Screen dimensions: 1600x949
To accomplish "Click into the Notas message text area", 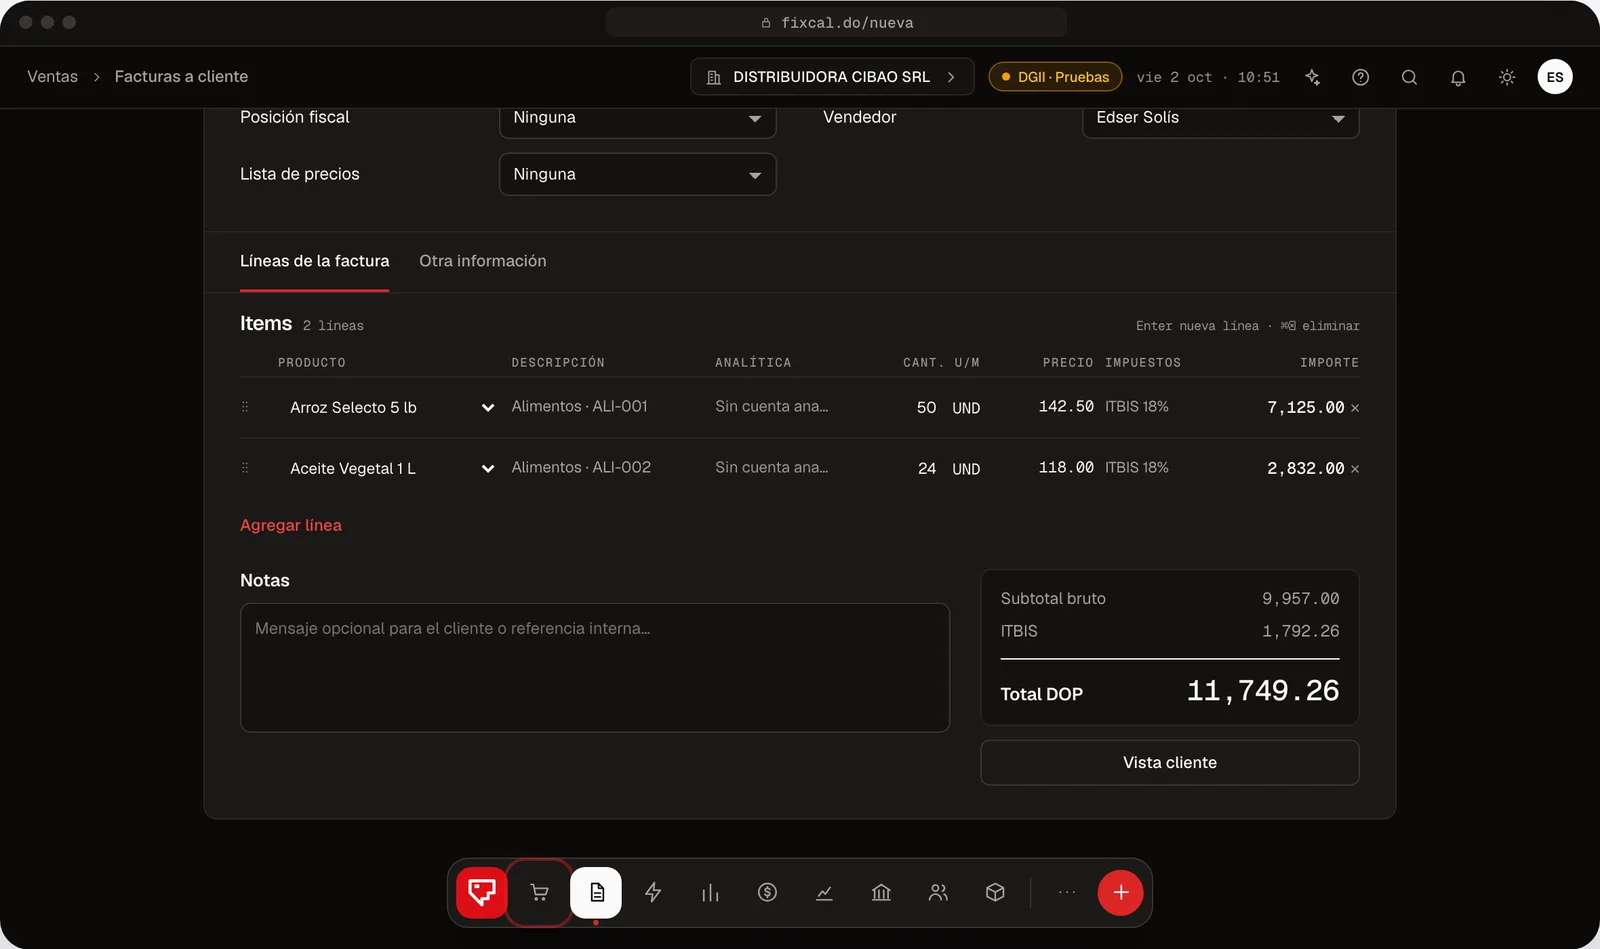I will pyautogui.click(x=595, y=668).
